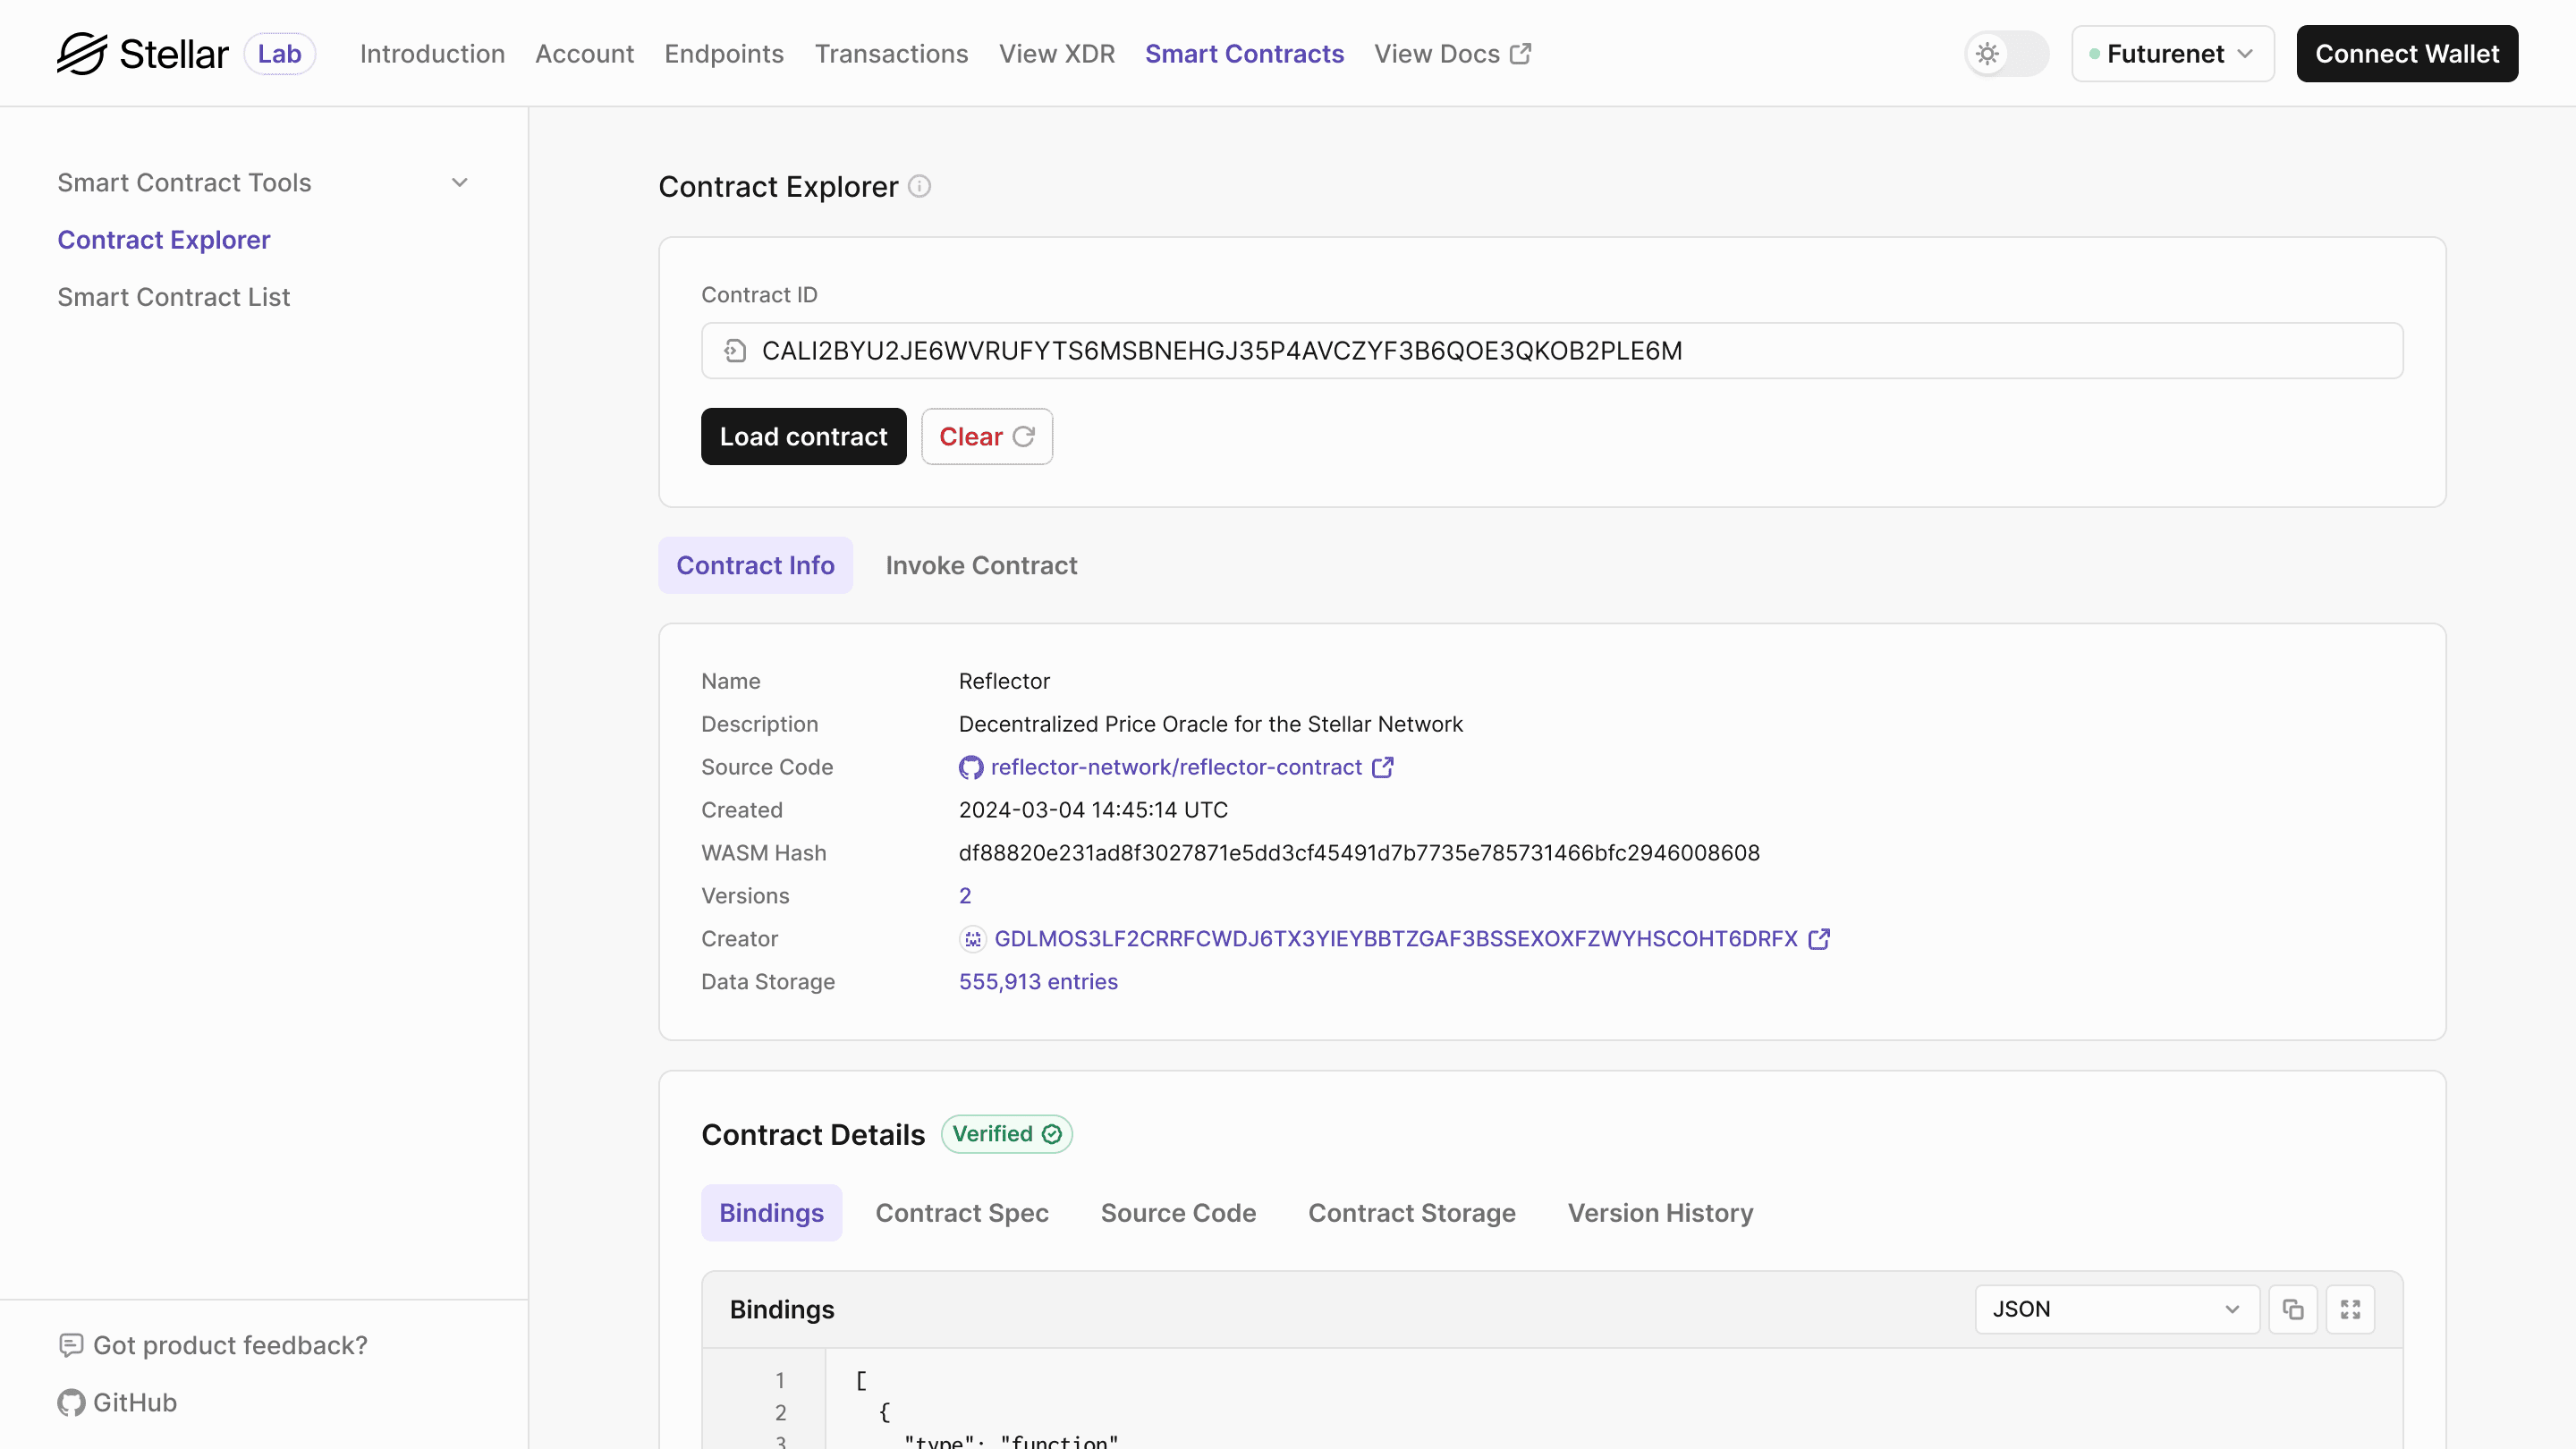Viewport: 2576px width, 1449px height.
Task: Click the Decentralized Price Oracle description text
Action: click(x=1210, y=724)
